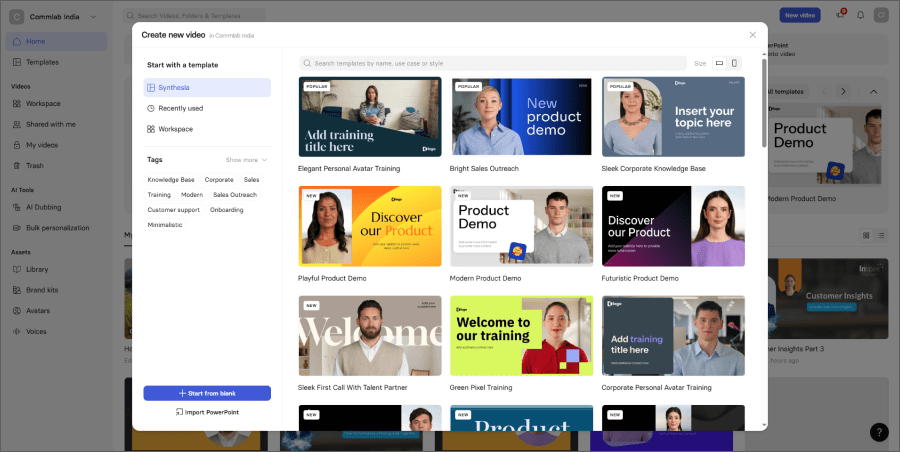900x452 pixels.
Task: Toggle the Modern tag filter
Action: coord(192,195)
